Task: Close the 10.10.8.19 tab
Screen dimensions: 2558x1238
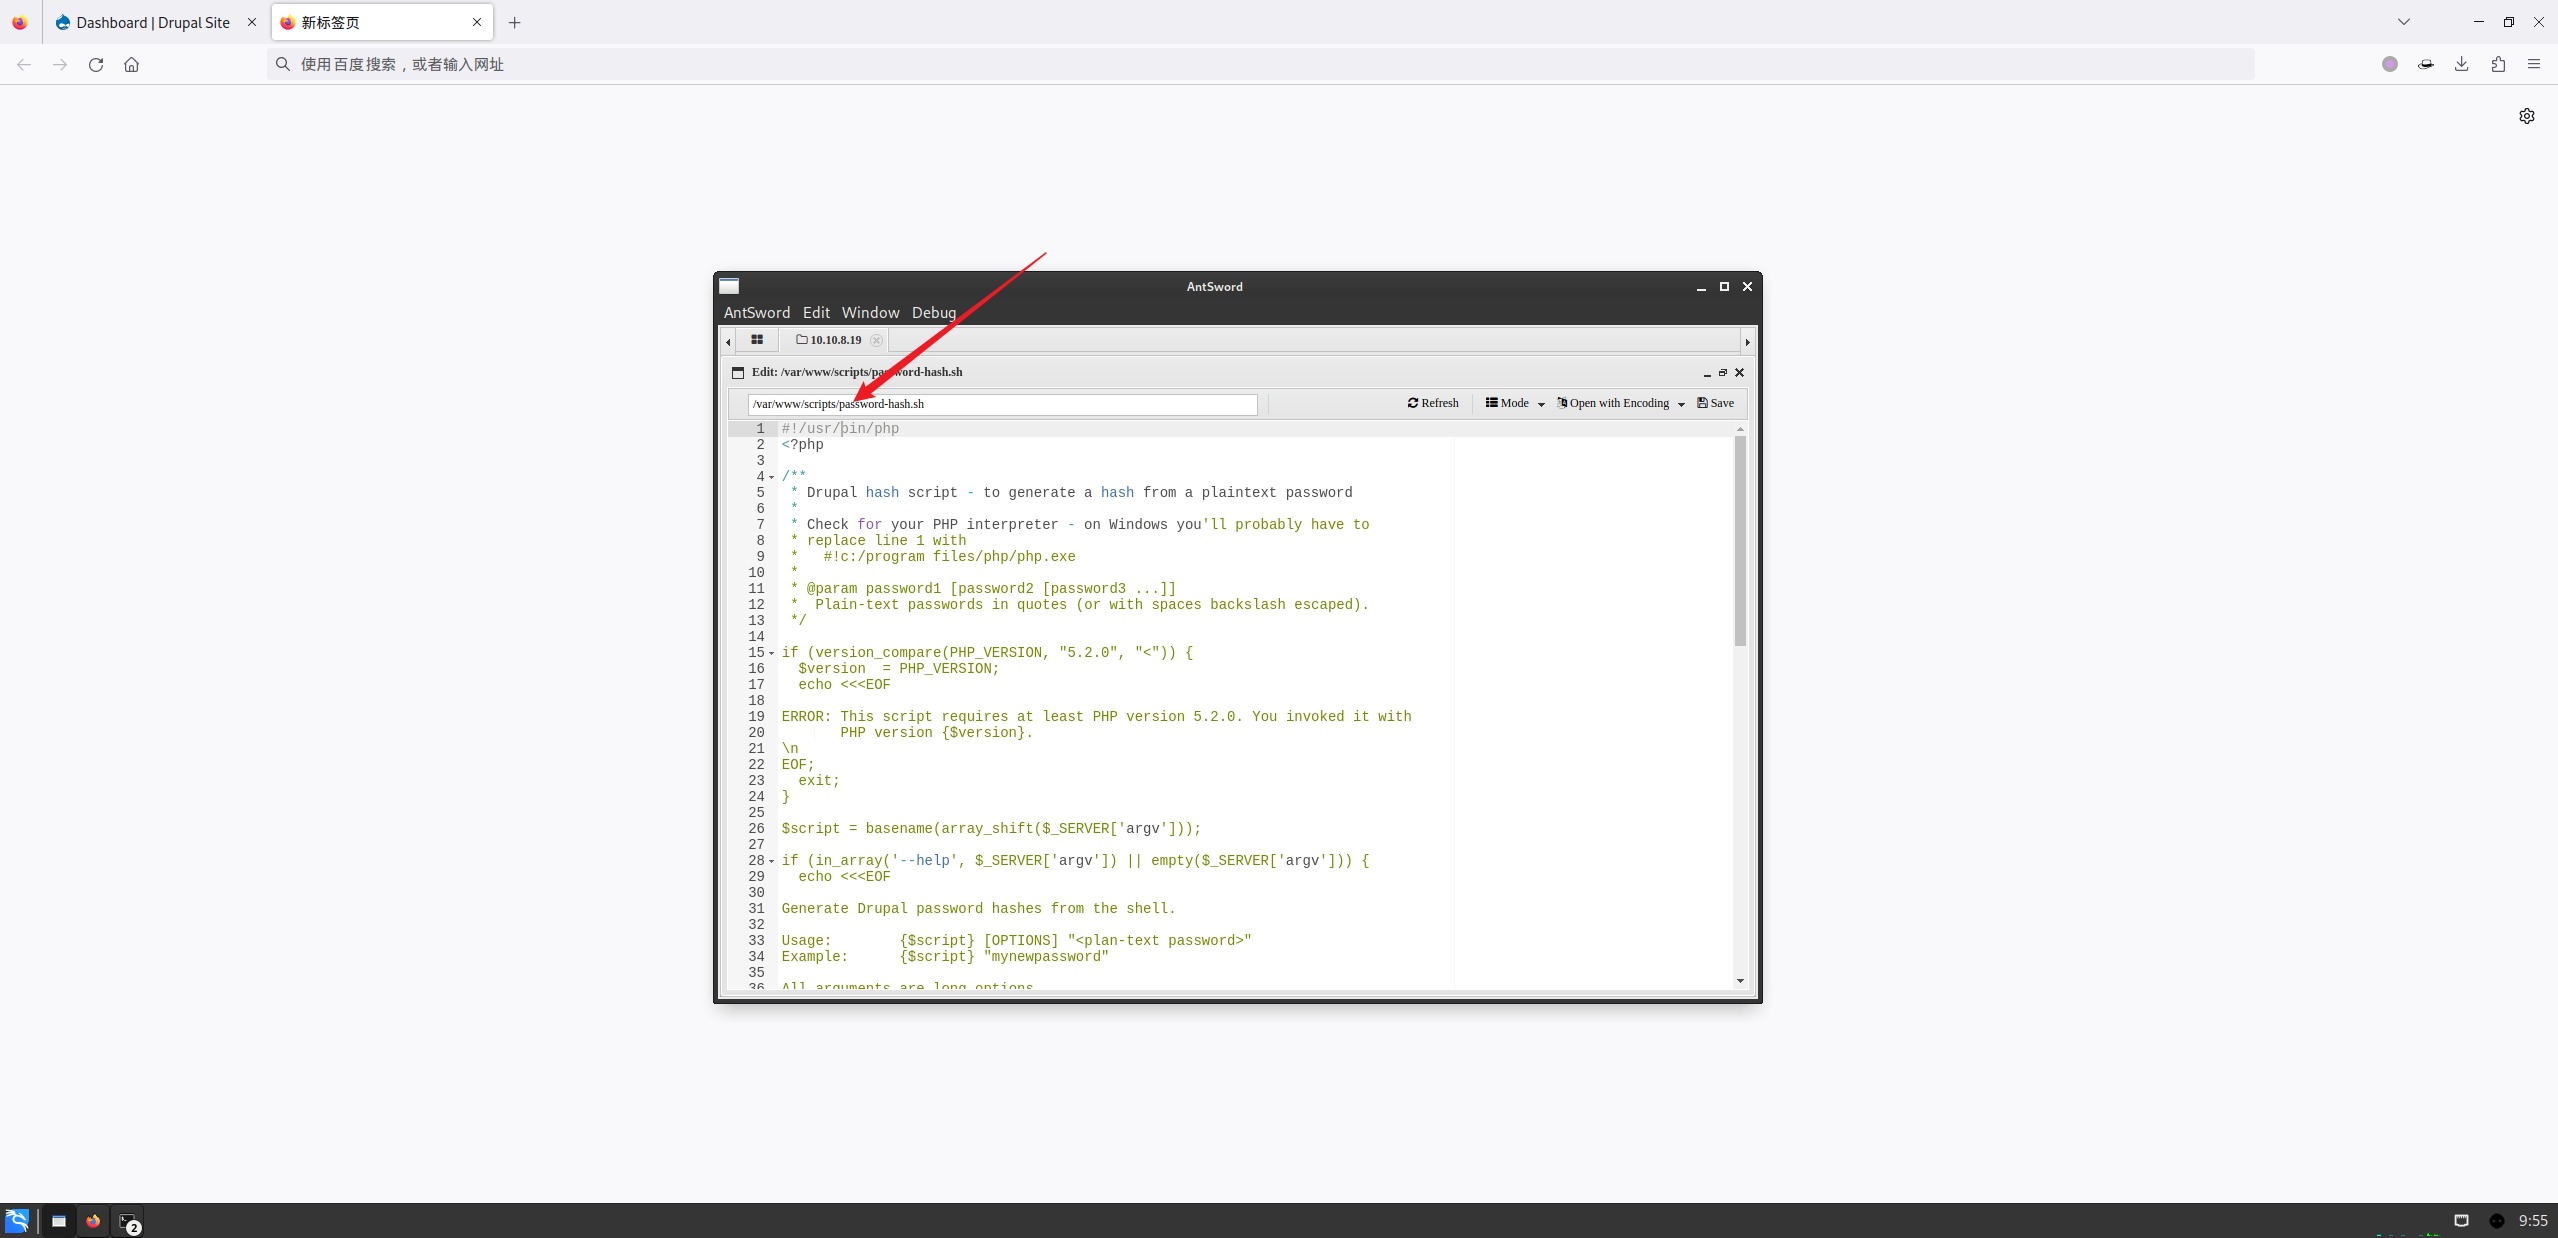Action: [876, 340]
